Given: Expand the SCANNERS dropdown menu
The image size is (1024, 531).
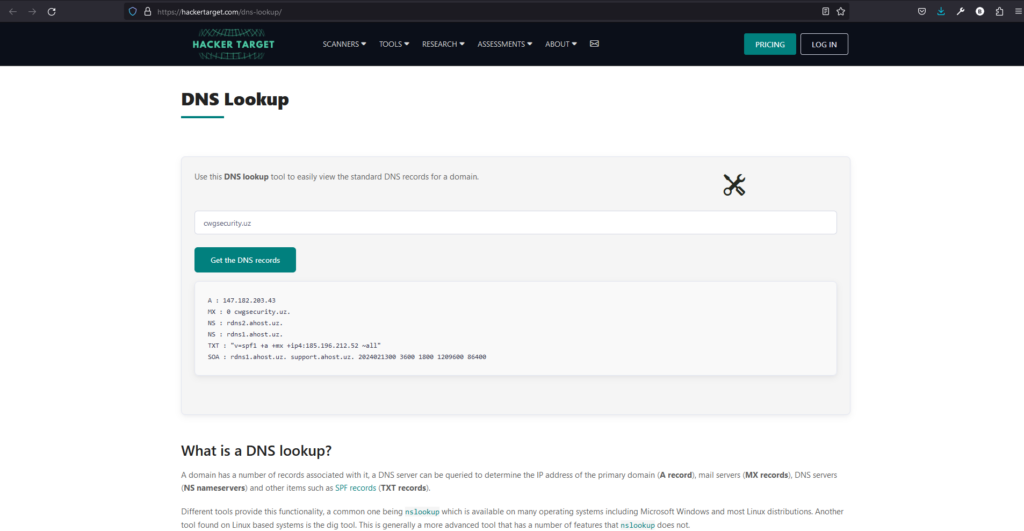Looking at the screenshot, I should pyautogui.click(x=344, y=44).
